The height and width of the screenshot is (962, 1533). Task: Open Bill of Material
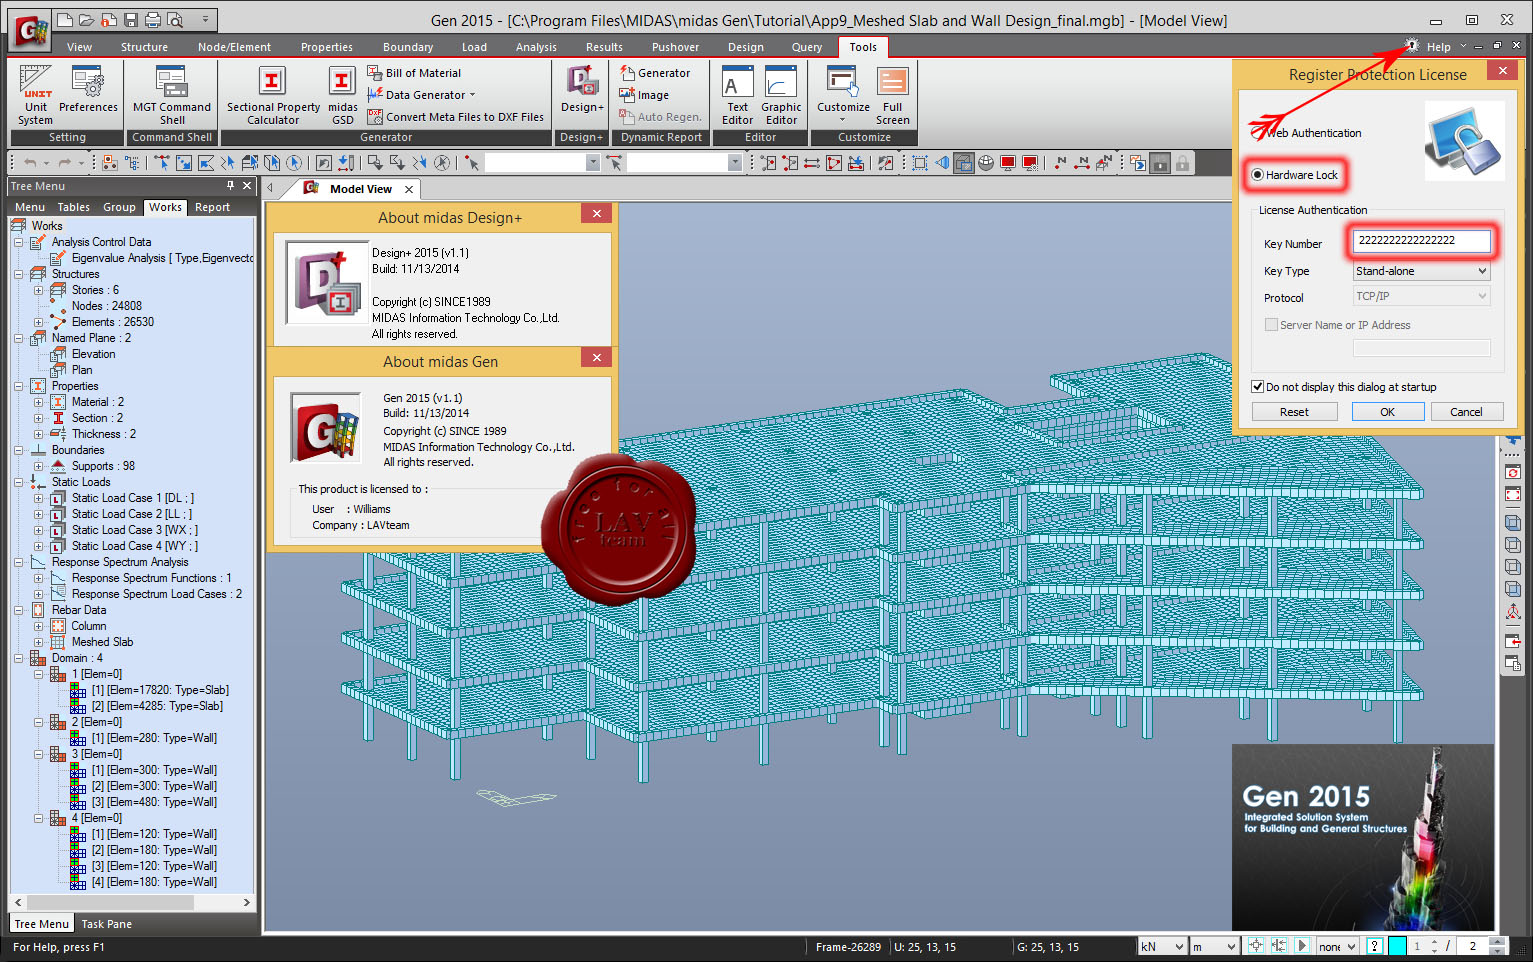[x=414, y=73]
